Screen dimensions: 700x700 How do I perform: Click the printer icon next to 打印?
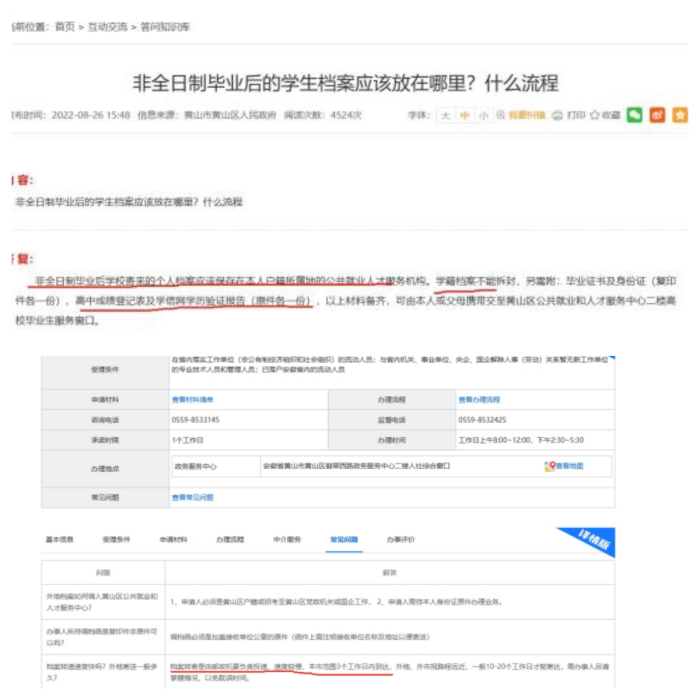pyautogui.click(x=557, y=116)
